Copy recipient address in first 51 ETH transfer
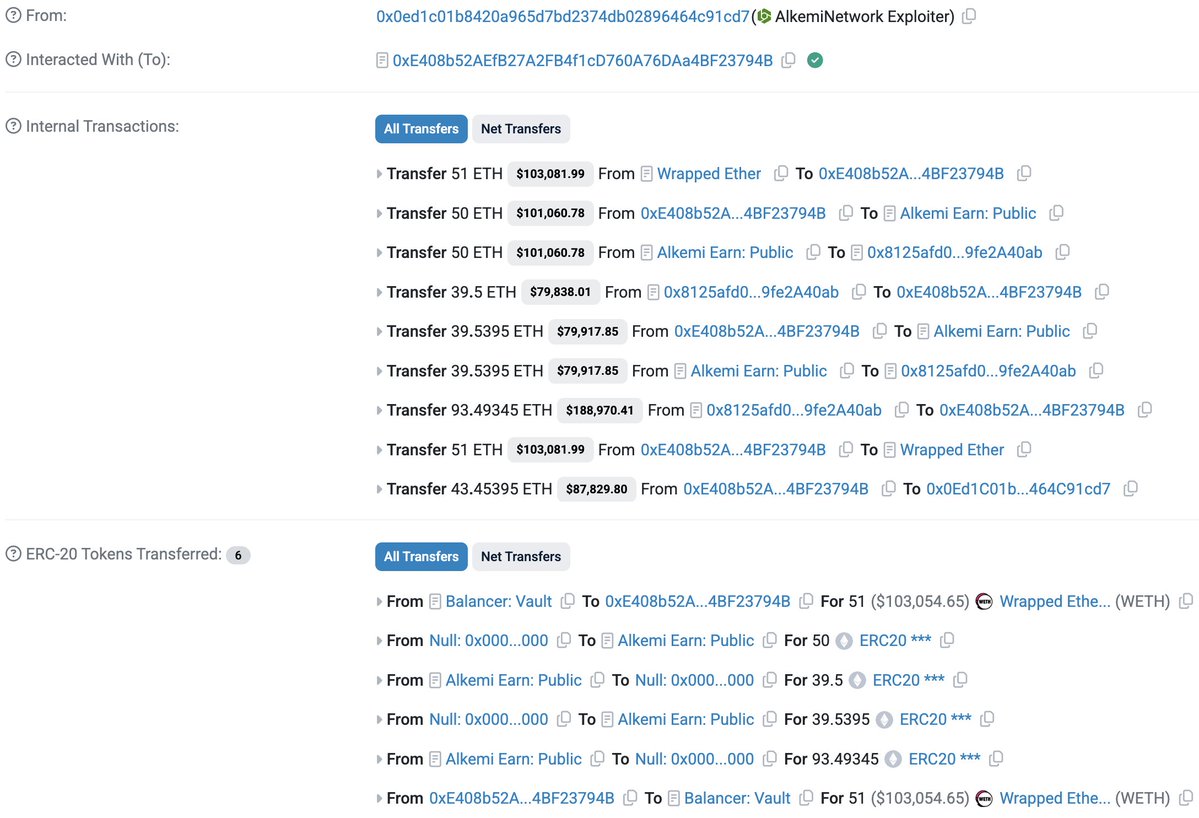 click(x=1024, y=174)
